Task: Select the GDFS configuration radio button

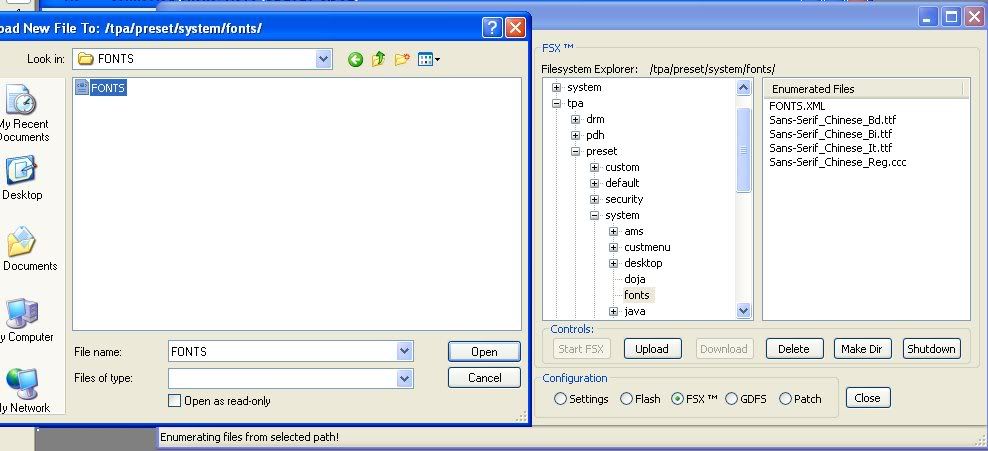Action: pos(731,399)
